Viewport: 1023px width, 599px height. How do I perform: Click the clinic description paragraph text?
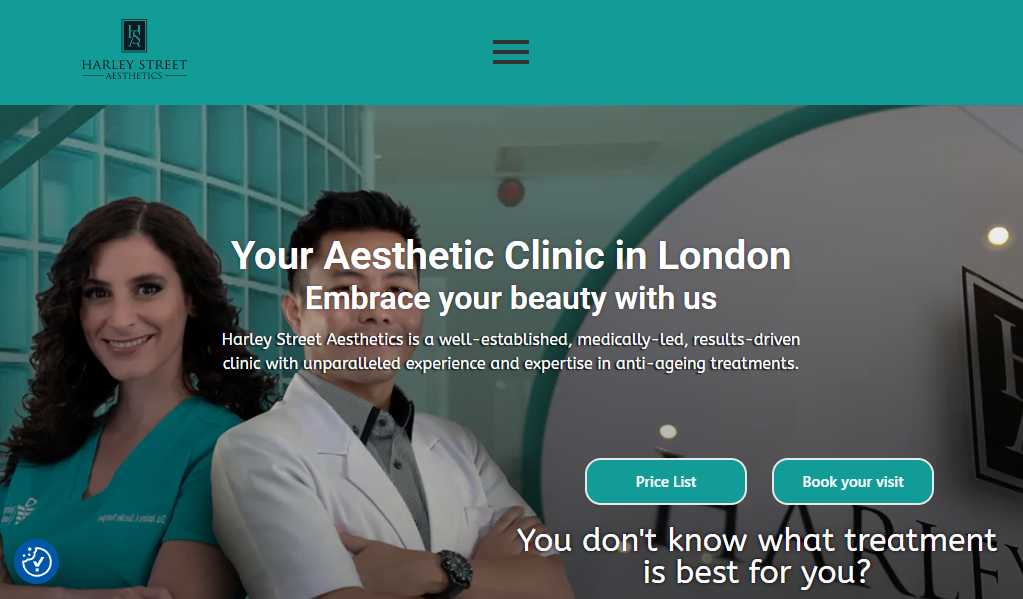click(x=511, y=351)
